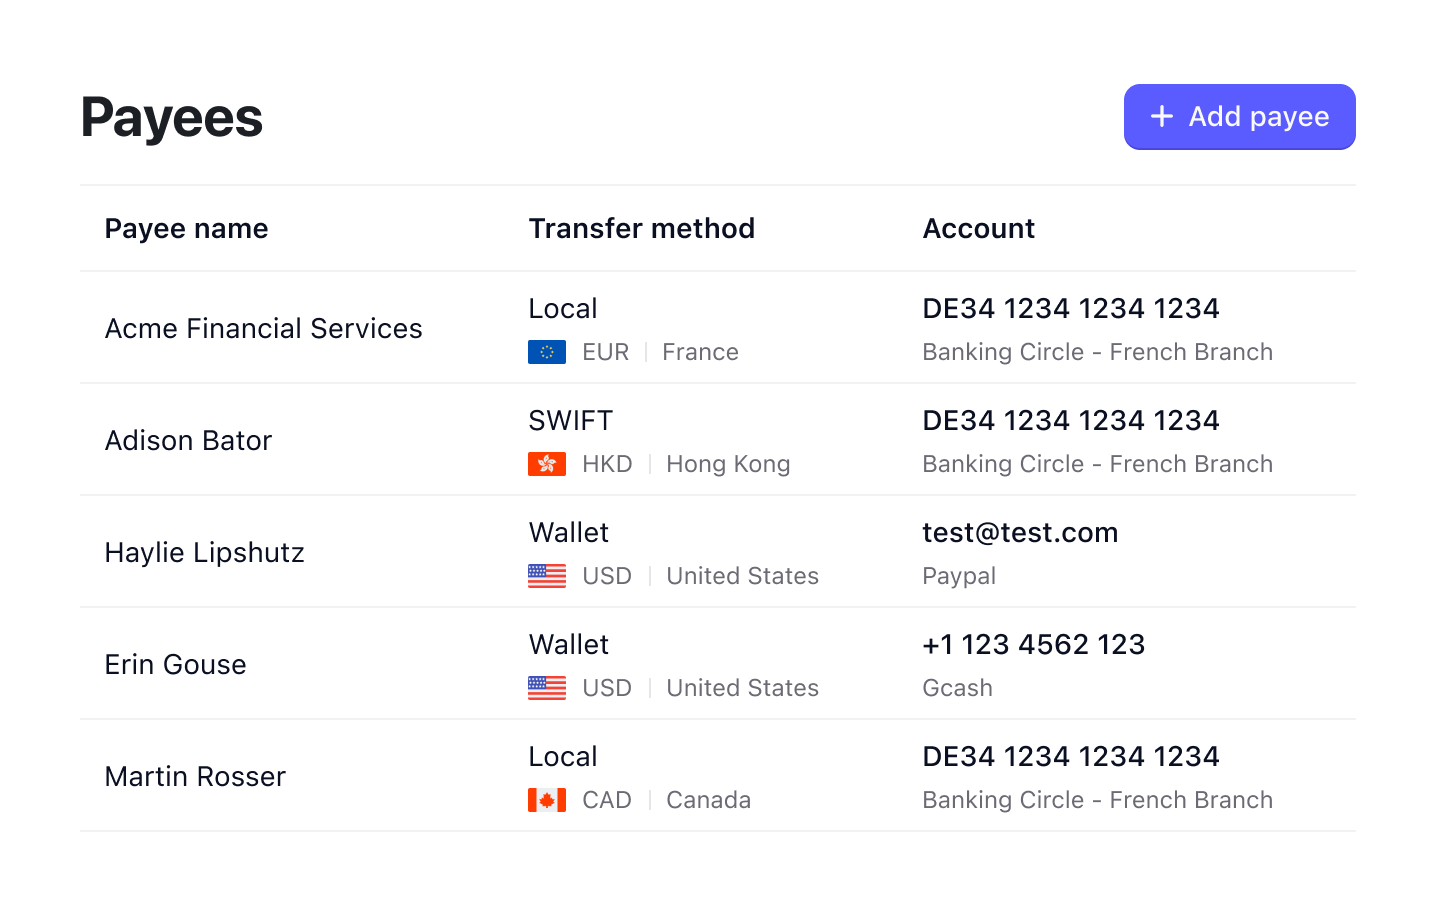Select payee Erin Gouse
The image size is (1436, 912).
click(175, 665)
